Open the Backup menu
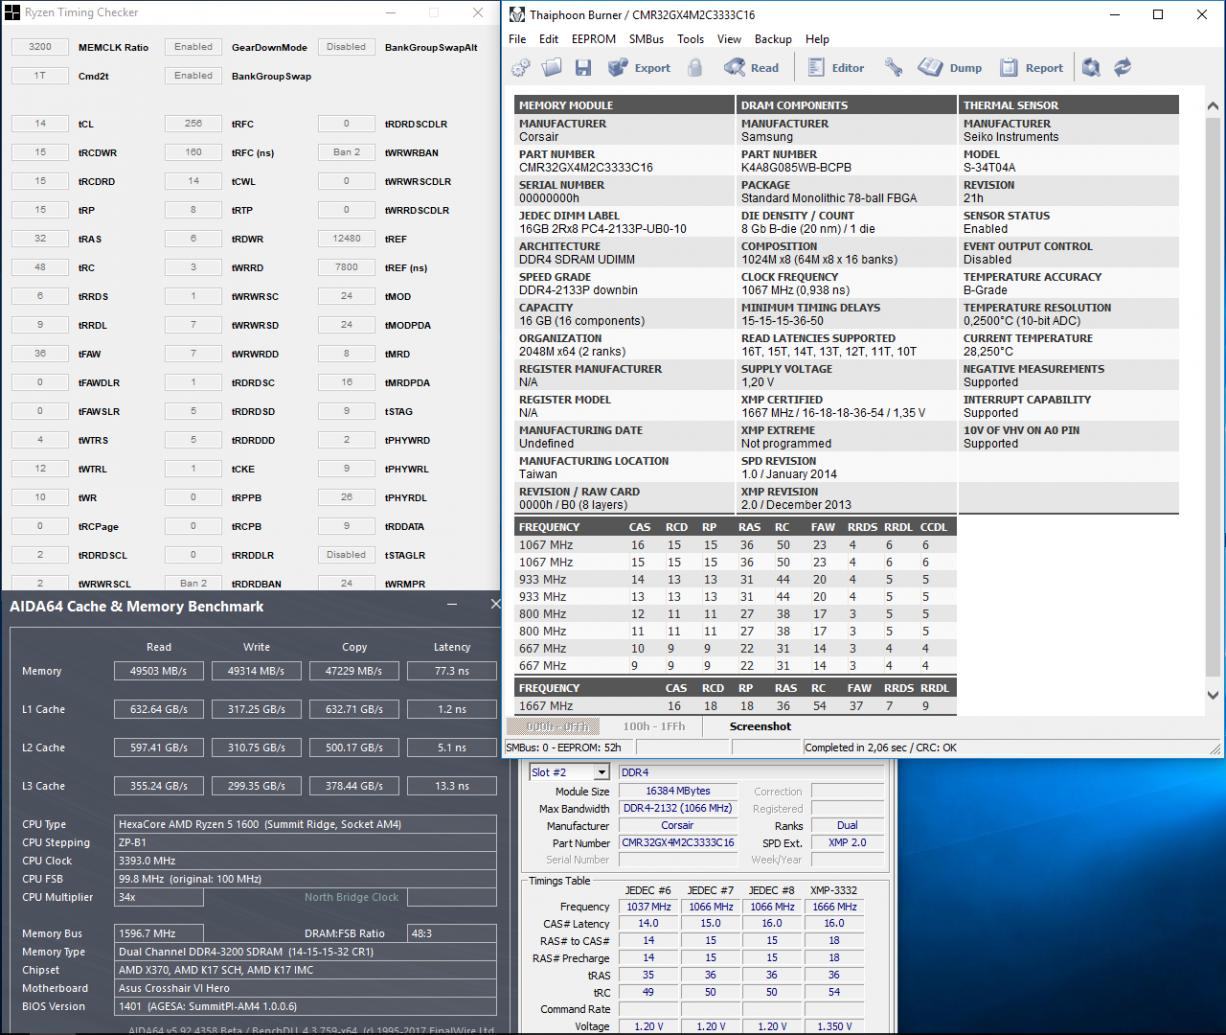The image size is (1226, 1035). coord(773,39)
